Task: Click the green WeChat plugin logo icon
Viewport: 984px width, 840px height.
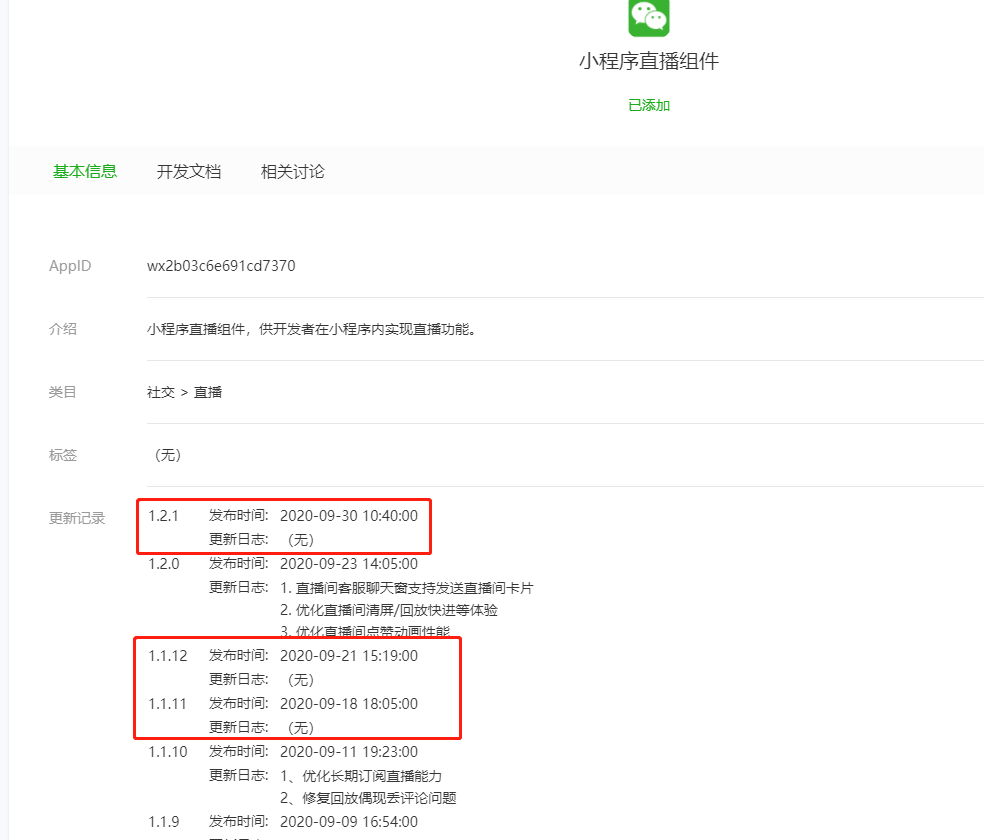Action: pos(649,18)
